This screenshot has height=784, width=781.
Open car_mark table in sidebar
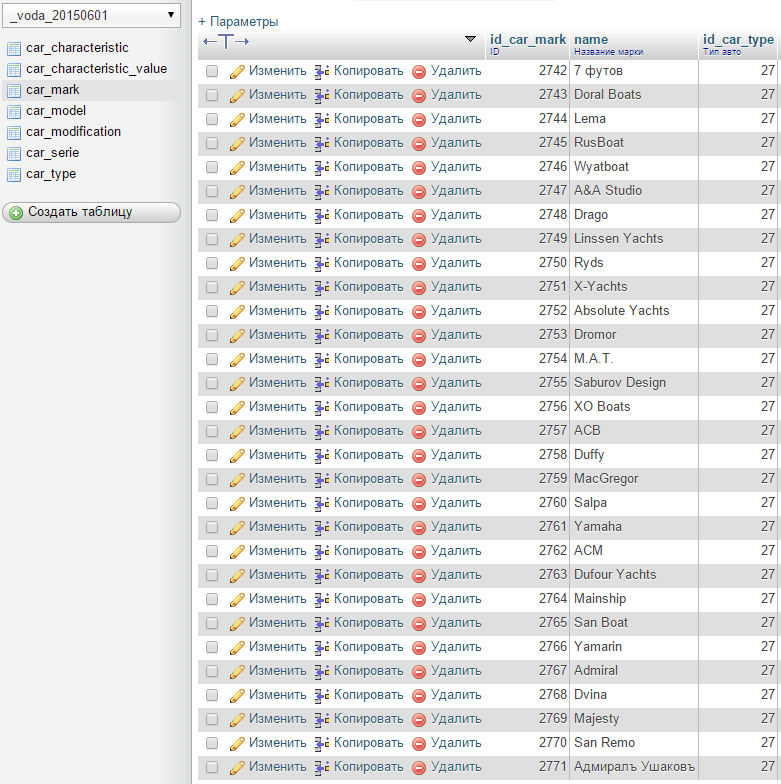52,90
